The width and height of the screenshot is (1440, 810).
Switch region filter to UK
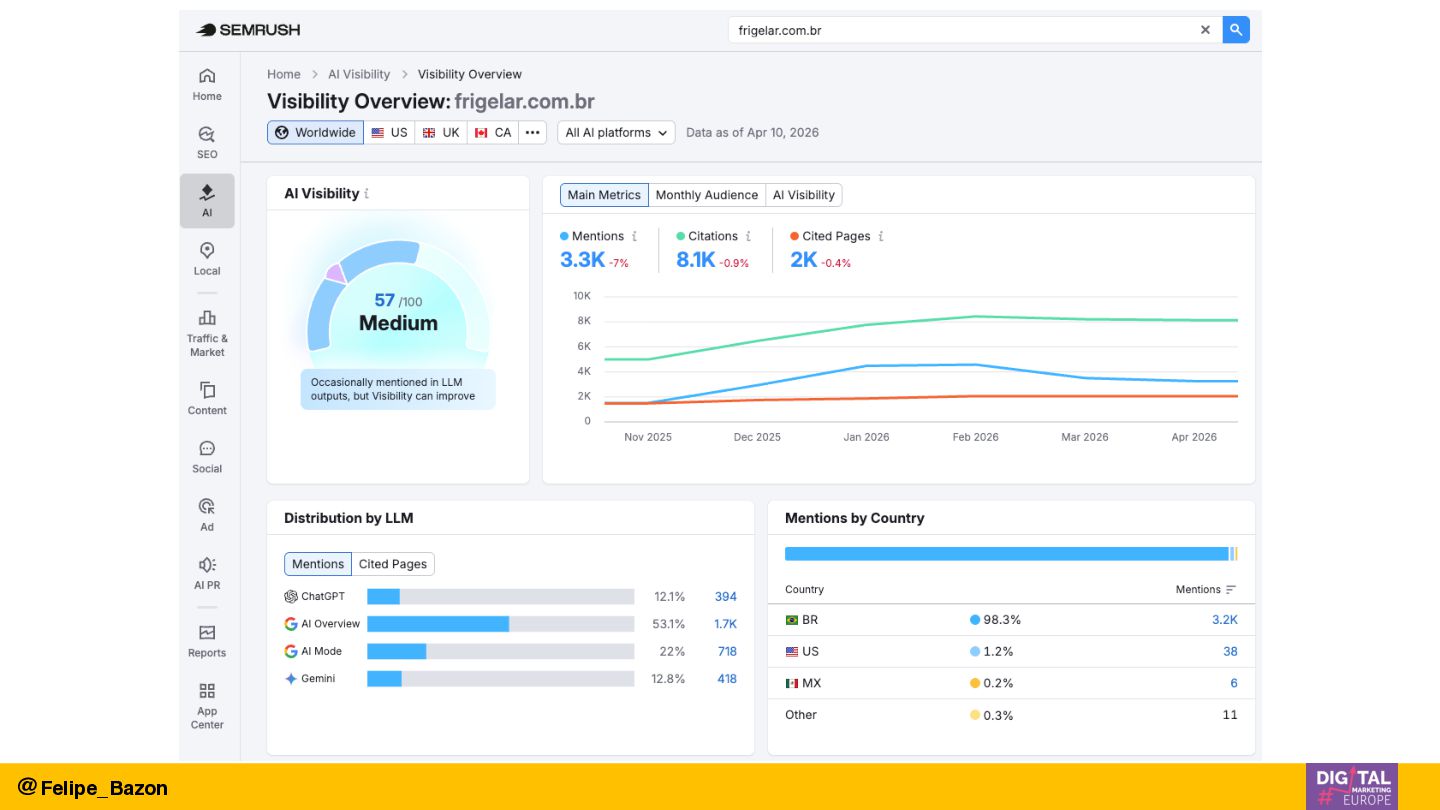pyautogui.click(x=441, y=132)
